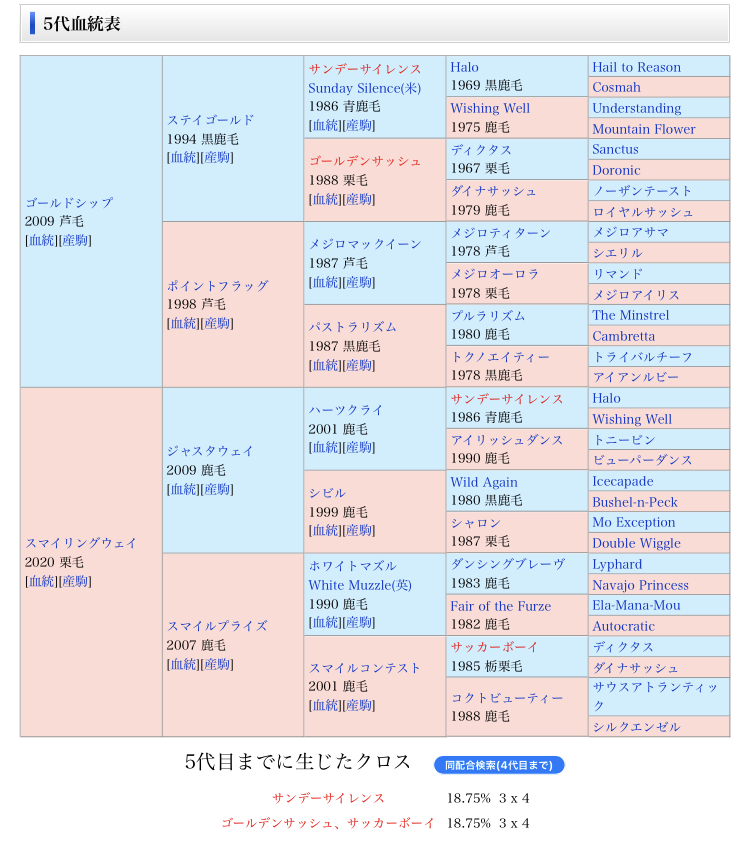Open ステイゴールド's 産駒 link
This screenshot has width=750, height=841.
point(217,158)
